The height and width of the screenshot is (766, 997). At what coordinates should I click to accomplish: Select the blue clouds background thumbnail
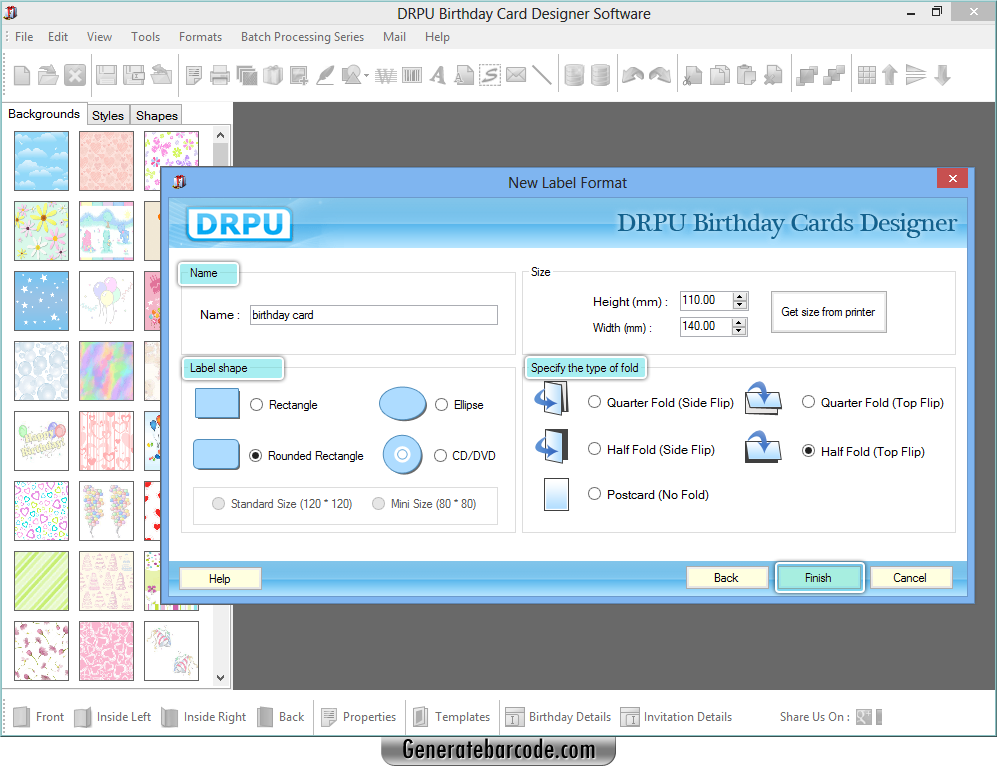pyautogui.click(x=41, y=161)
